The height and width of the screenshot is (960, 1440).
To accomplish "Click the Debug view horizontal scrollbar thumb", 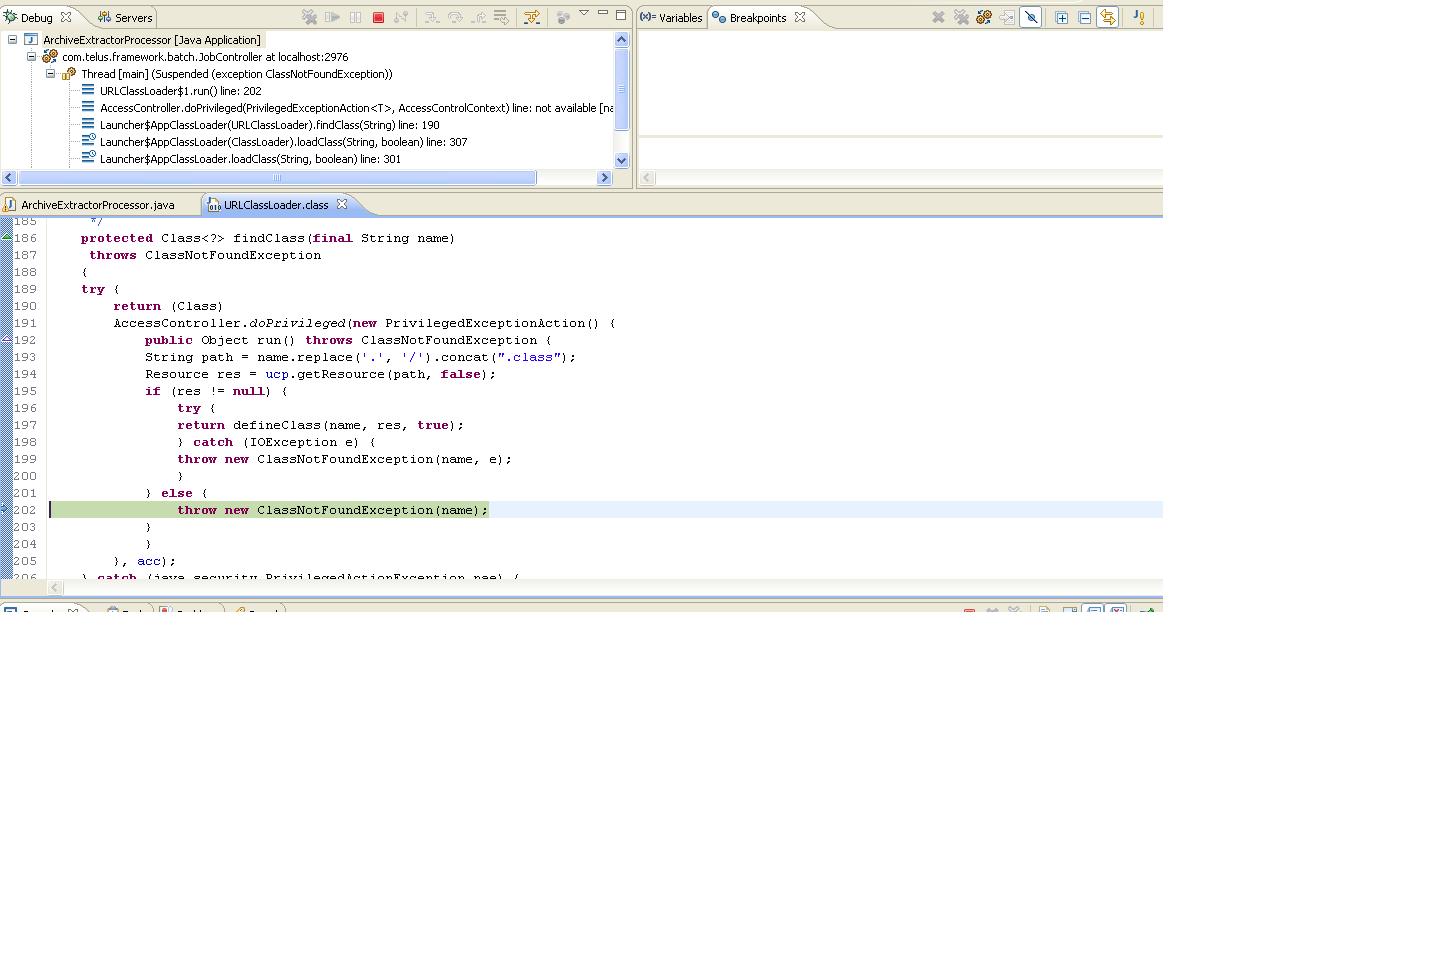I will click(277, 178).
